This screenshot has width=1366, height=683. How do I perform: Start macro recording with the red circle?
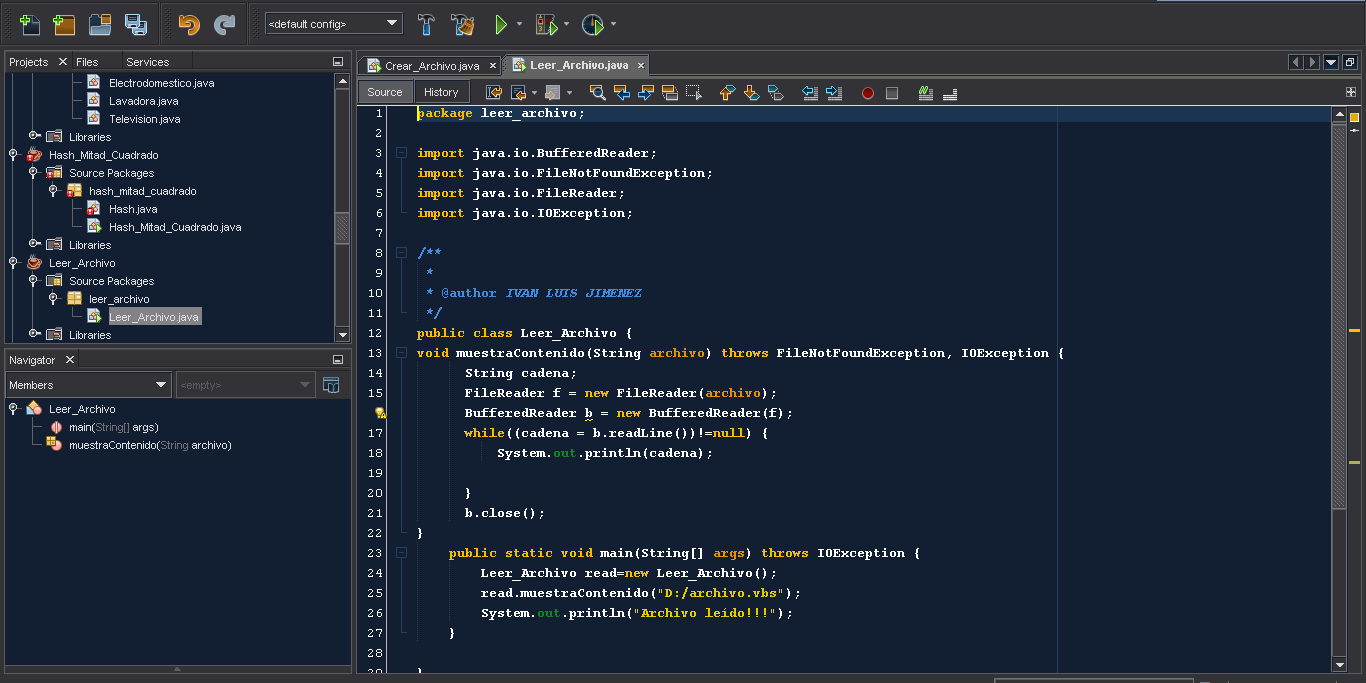(867, 93)
